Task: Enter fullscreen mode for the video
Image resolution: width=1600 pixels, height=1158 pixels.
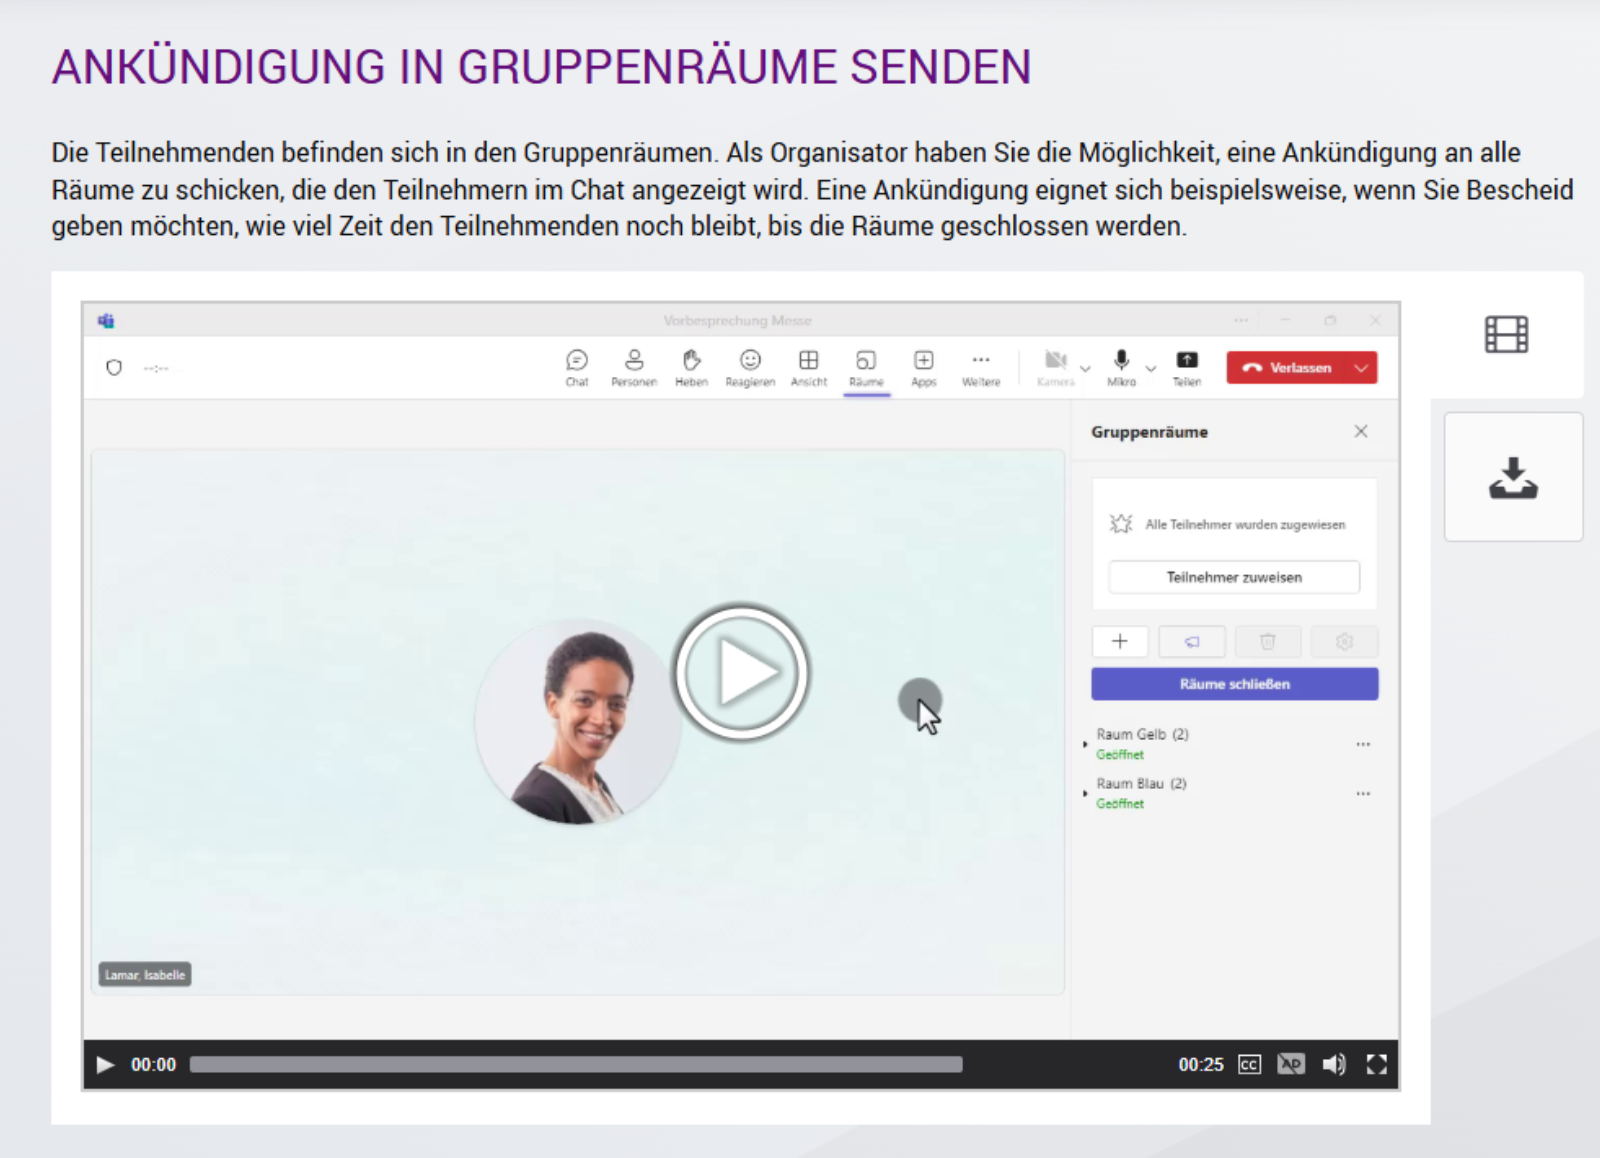Action: (x=1376, y=1065)
